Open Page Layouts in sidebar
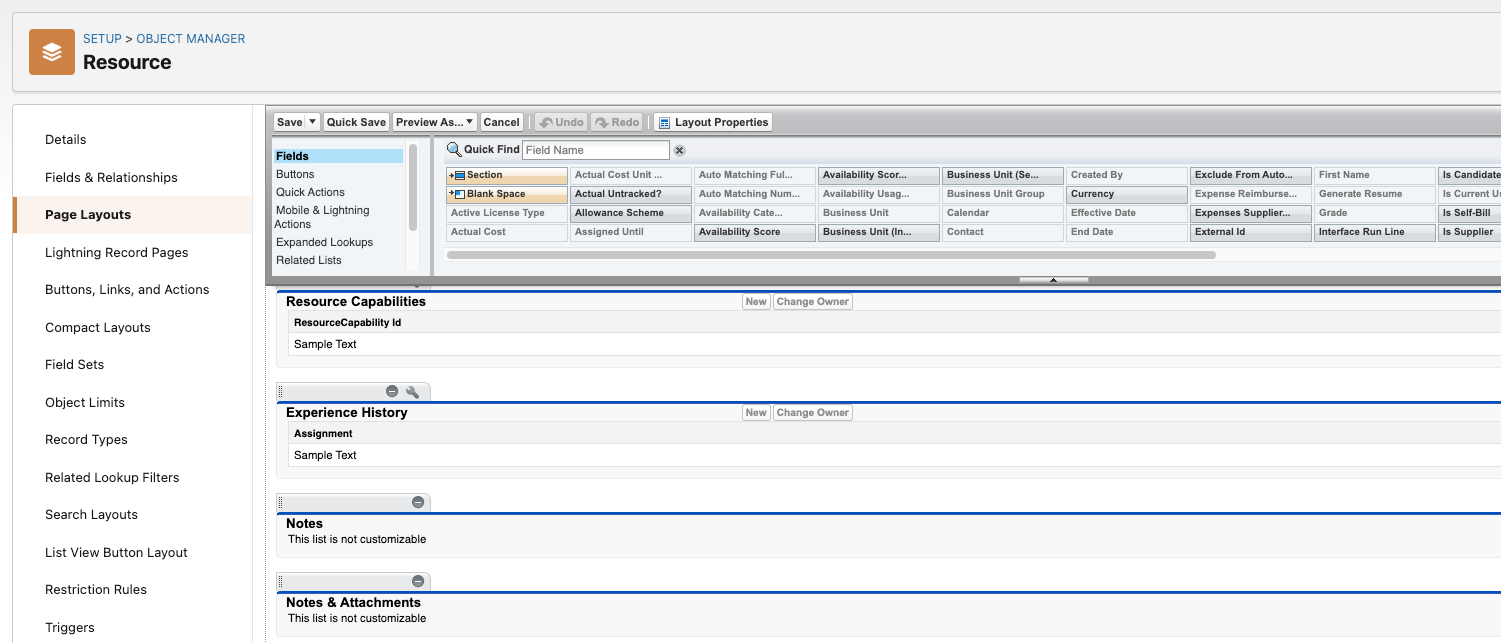Screen dimensions: 1501x643 pyautogui.click(x=88, y=215)
